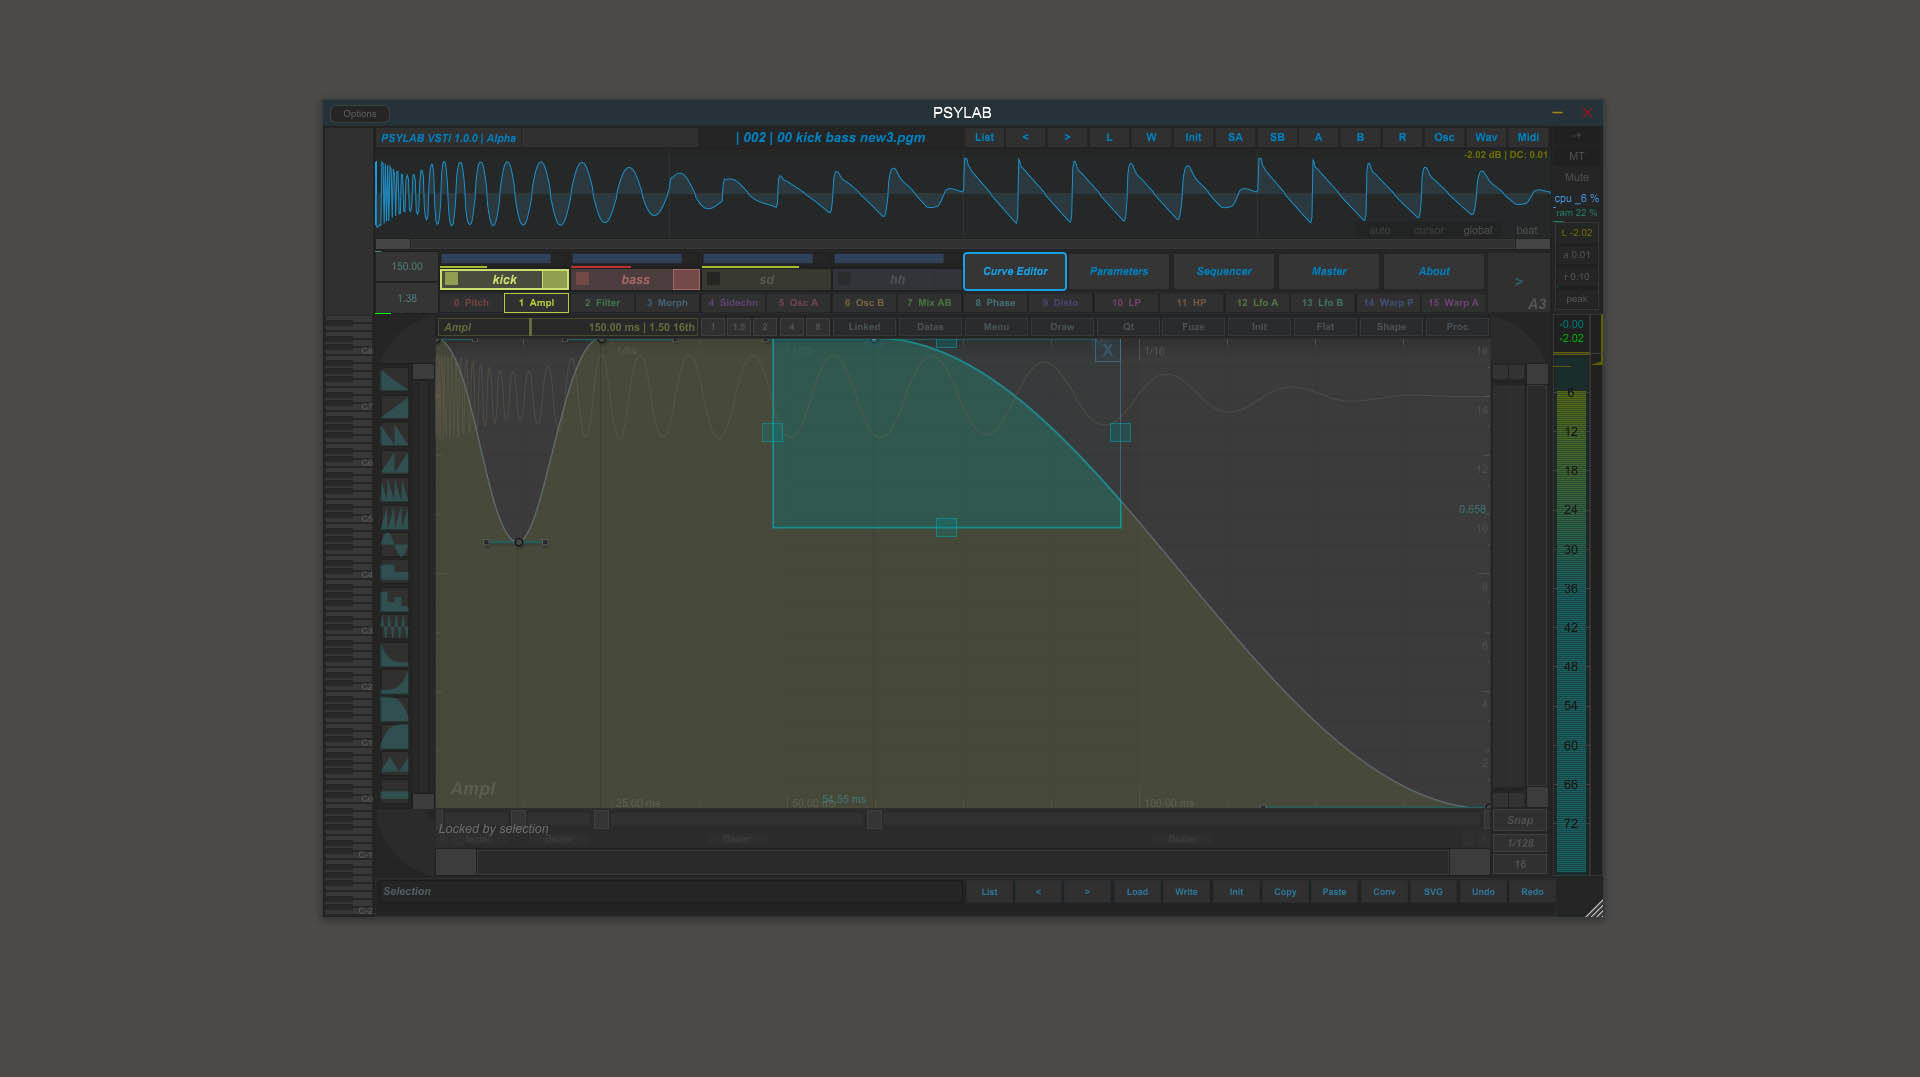Select the rising-ramp shape preset
1920x1077 pixels.
click(394, 408)
